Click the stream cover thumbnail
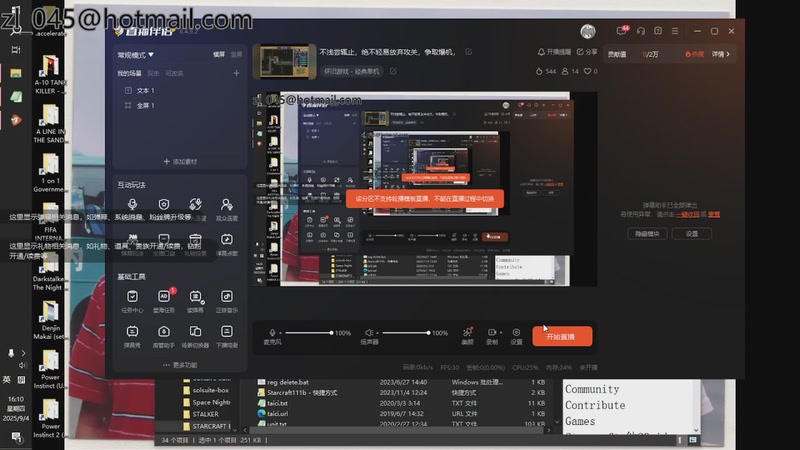Viewport: 800px width, 450px height. [x=285, y=61]
